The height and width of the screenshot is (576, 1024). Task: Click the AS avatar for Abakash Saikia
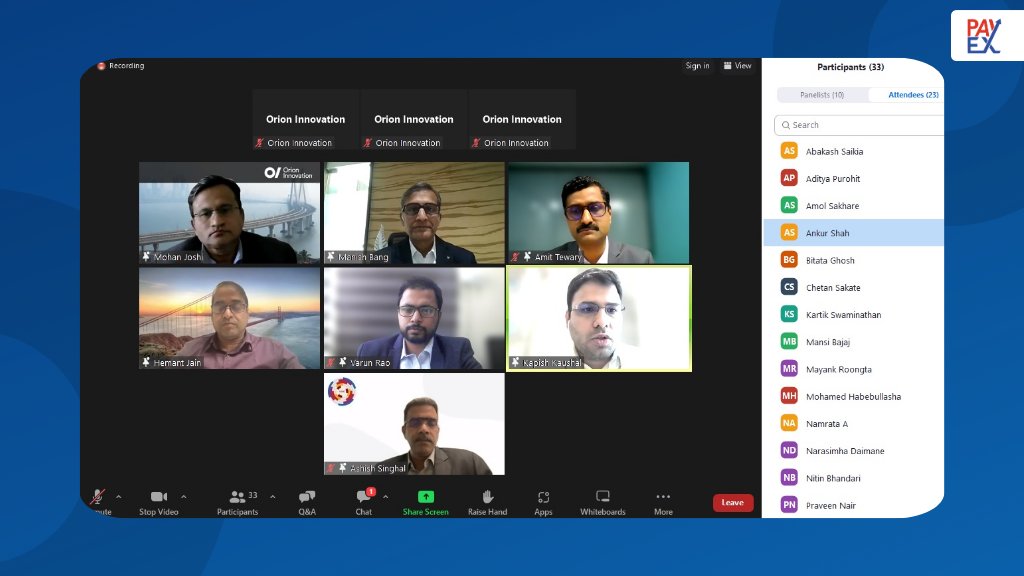pyautogui.click(x=789, y=151)
